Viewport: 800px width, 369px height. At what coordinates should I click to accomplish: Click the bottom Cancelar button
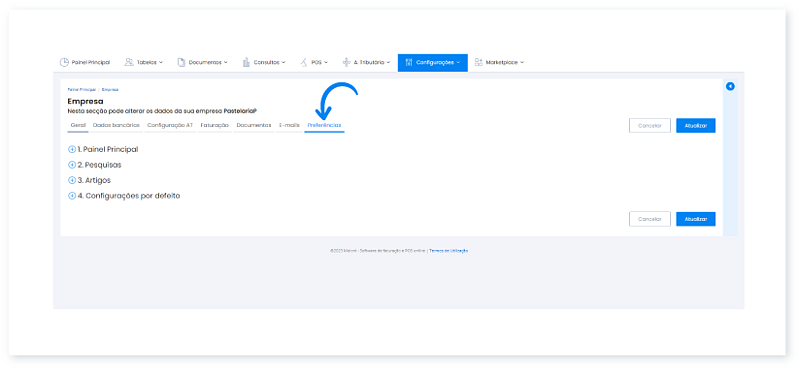[x=649, y=219]
